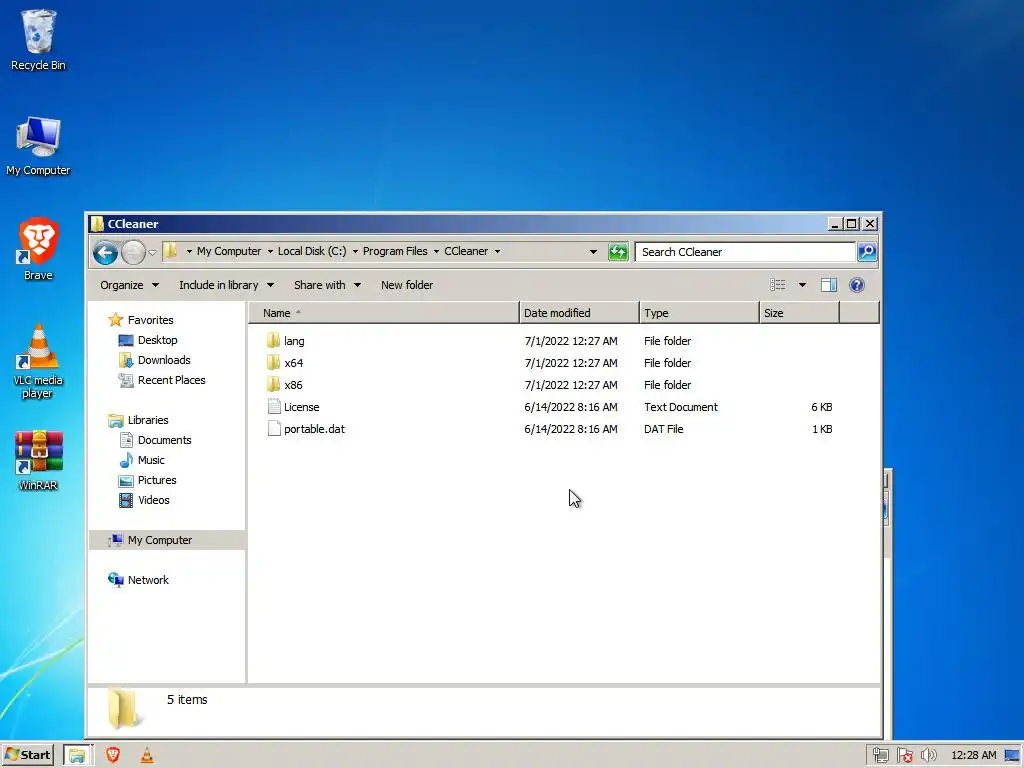The height and width of the screenshot is (768, 1024).
Task: Select the portable.dat file icon
Action: pos(274,429)
